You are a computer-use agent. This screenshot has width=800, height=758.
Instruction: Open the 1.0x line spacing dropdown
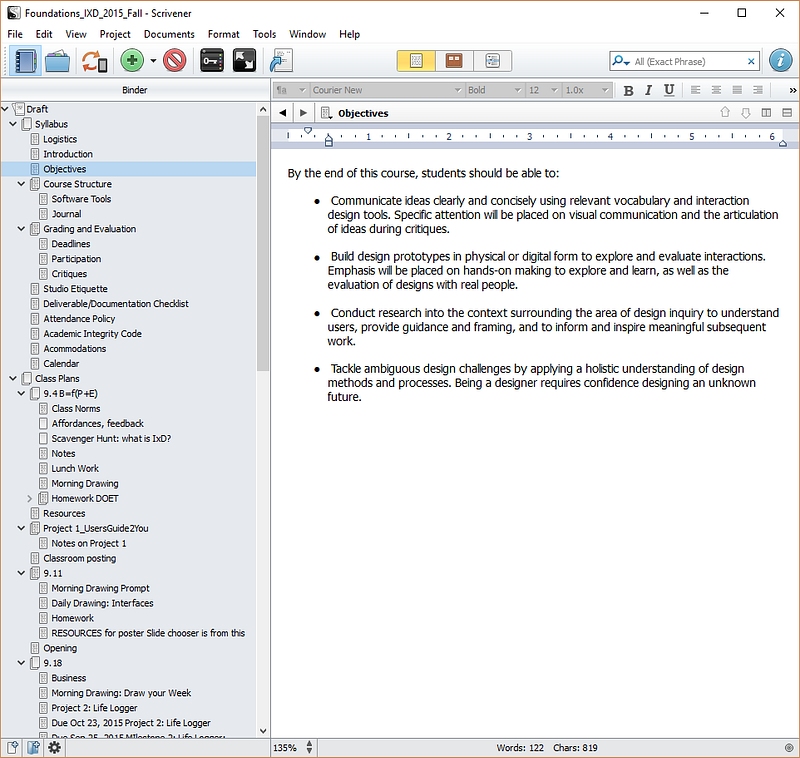point(587,90)
